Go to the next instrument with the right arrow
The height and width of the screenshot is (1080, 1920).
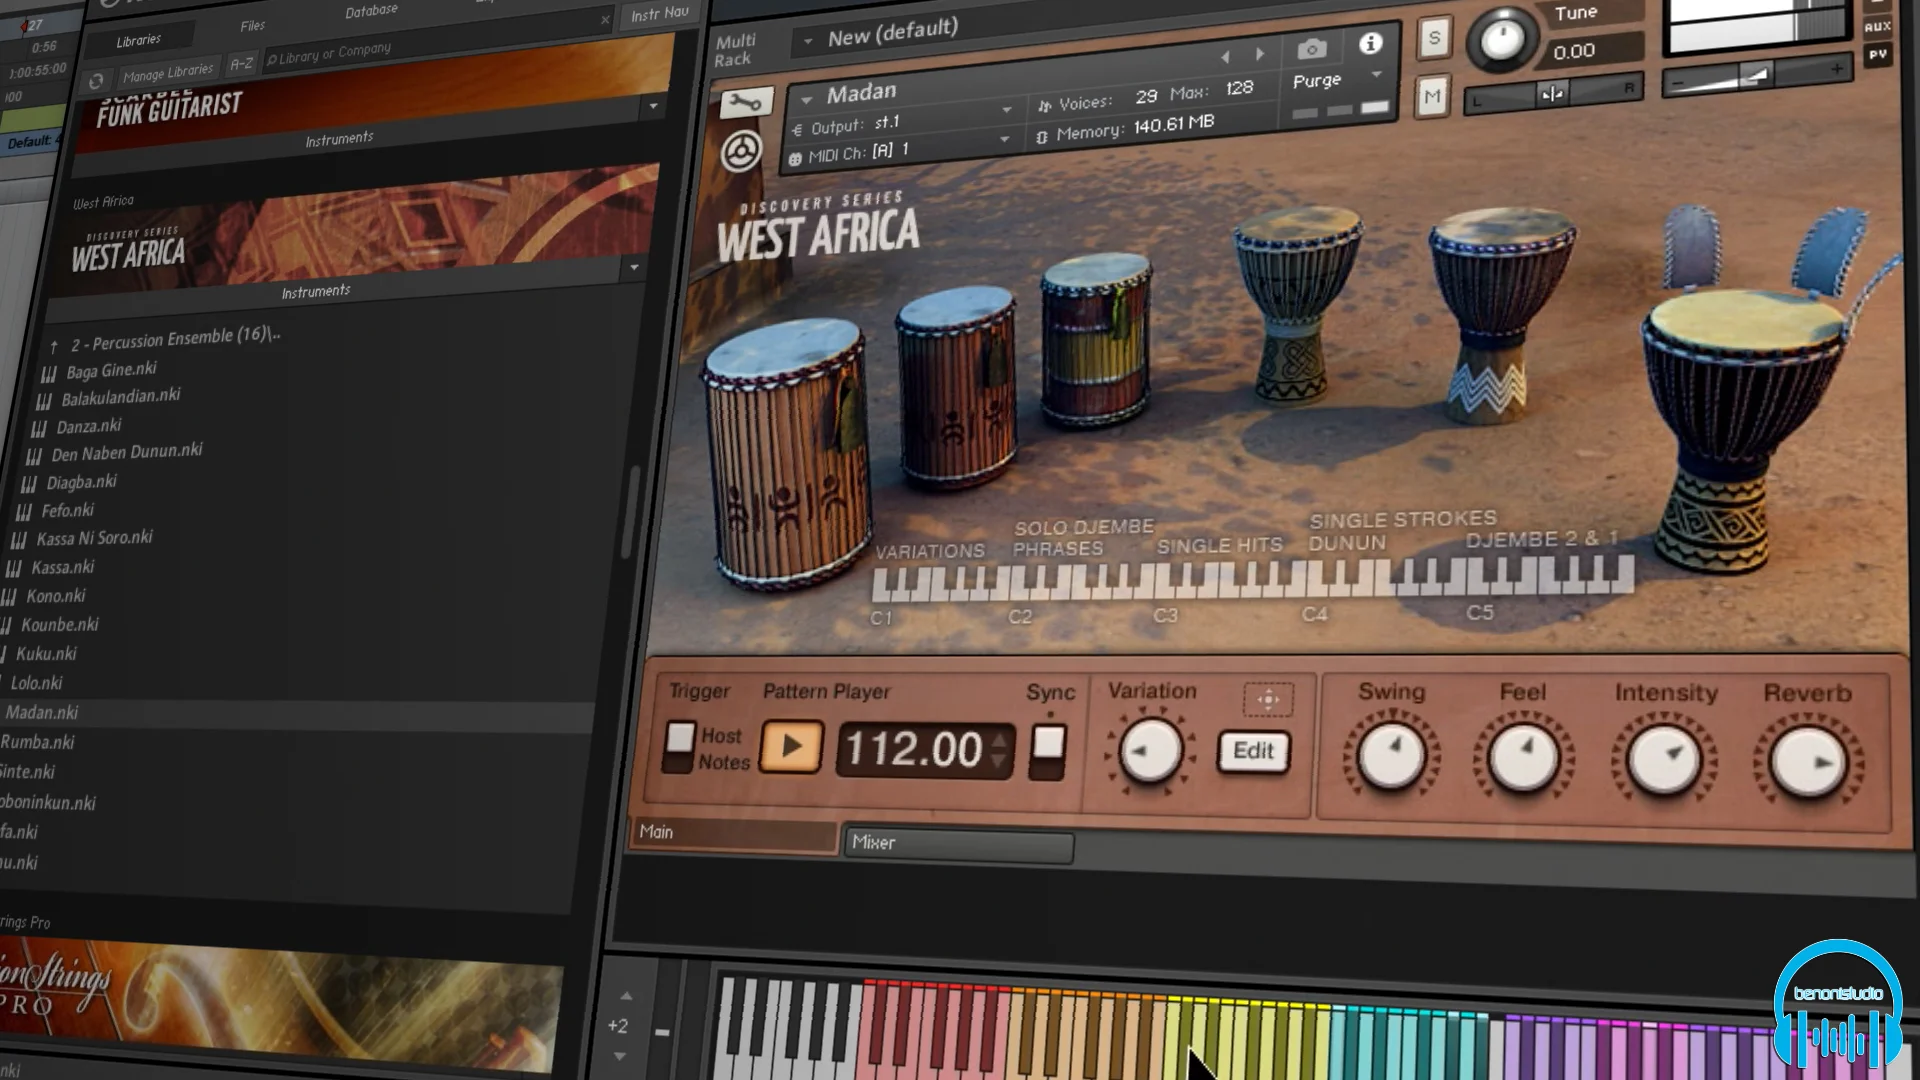pyautogui.click(x=1260, y=54)
